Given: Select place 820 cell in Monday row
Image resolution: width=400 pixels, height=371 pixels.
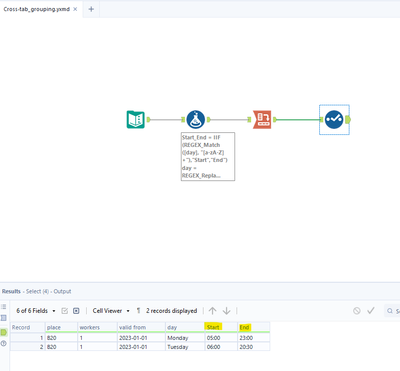Looking at the screenshot, I should click(x=61, y=338).
